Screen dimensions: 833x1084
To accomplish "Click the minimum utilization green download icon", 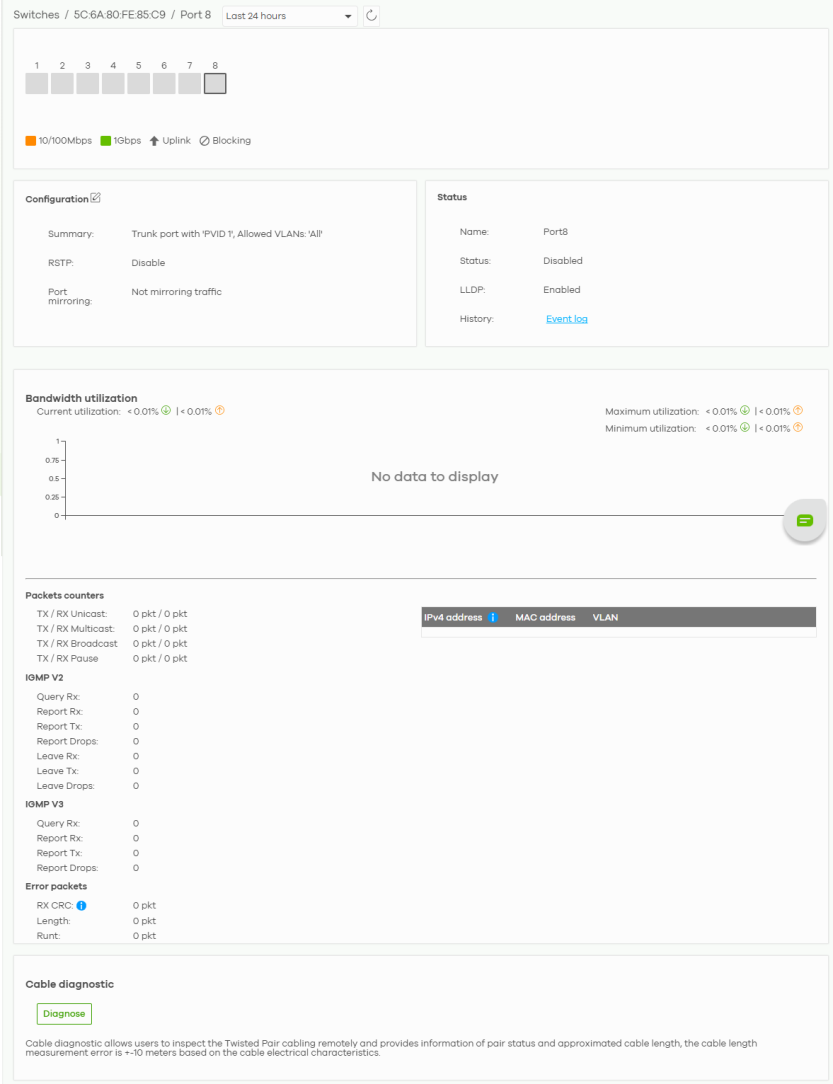I will click(744, 428).
